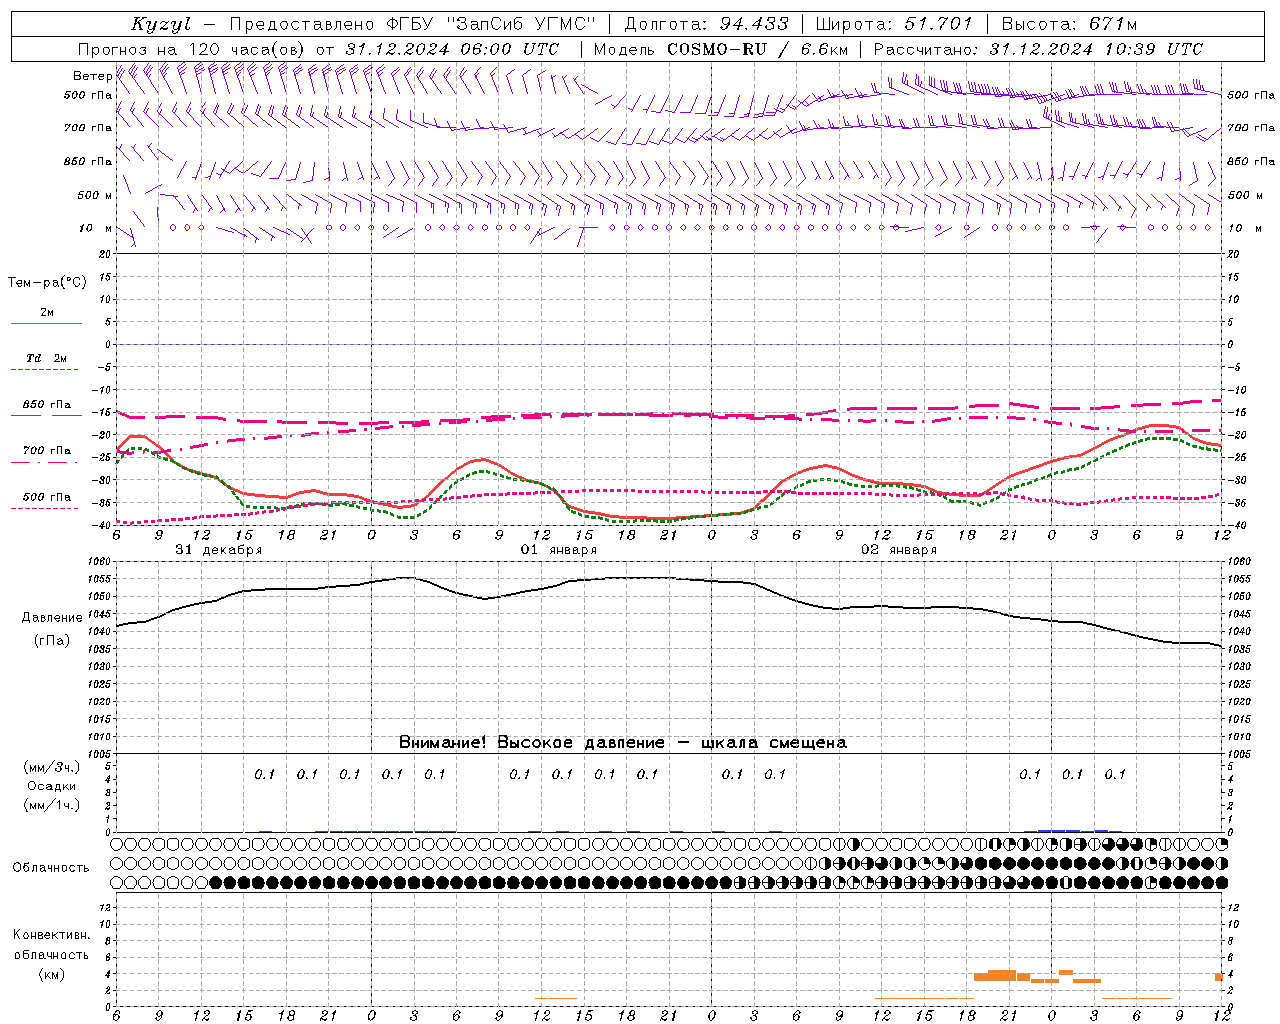The width and height of the screenshot is (1280, 1024).
Task: Click the (мм/1ч.) unit label
Action: click(51, 805)
